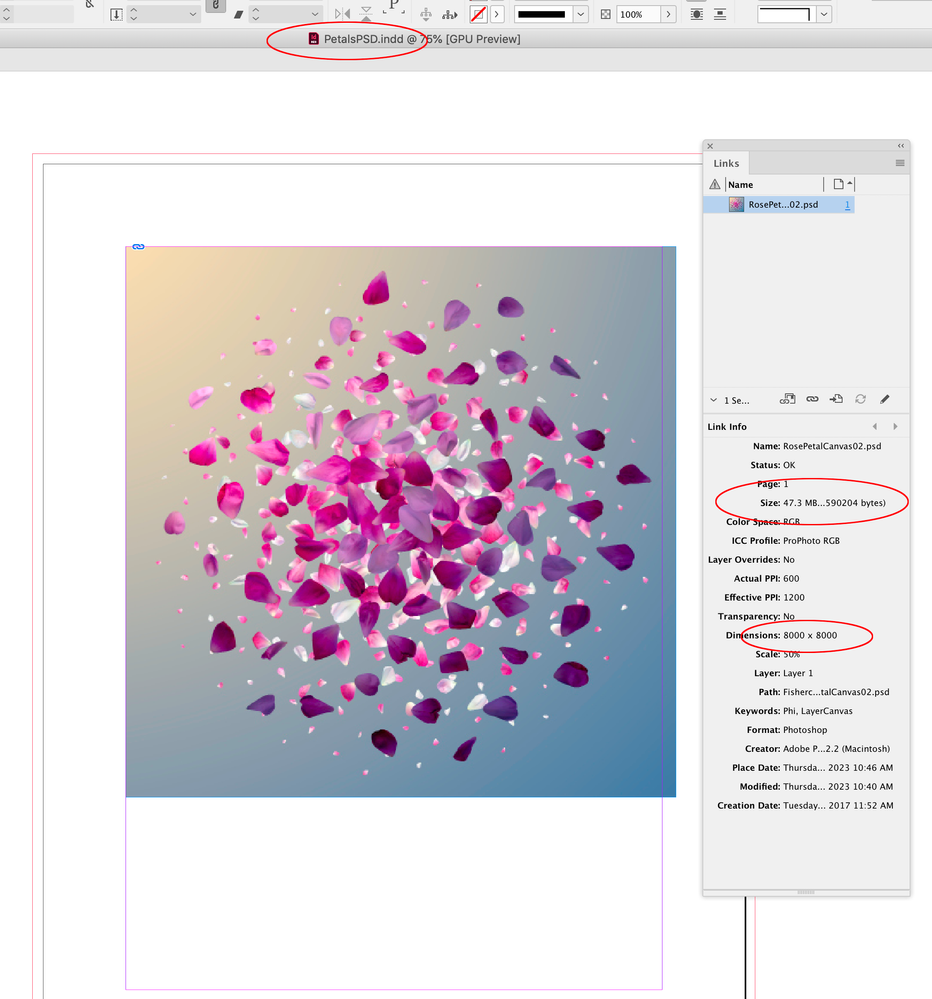Click the scale Y percentage icon
Image resolution: width=932 pixels, height=999 pixels.
tap(116, 14)
